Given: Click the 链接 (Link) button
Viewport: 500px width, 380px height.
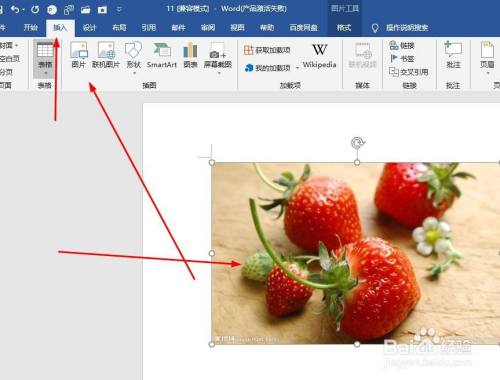Looking at the screenshot, I should [402, 45].
